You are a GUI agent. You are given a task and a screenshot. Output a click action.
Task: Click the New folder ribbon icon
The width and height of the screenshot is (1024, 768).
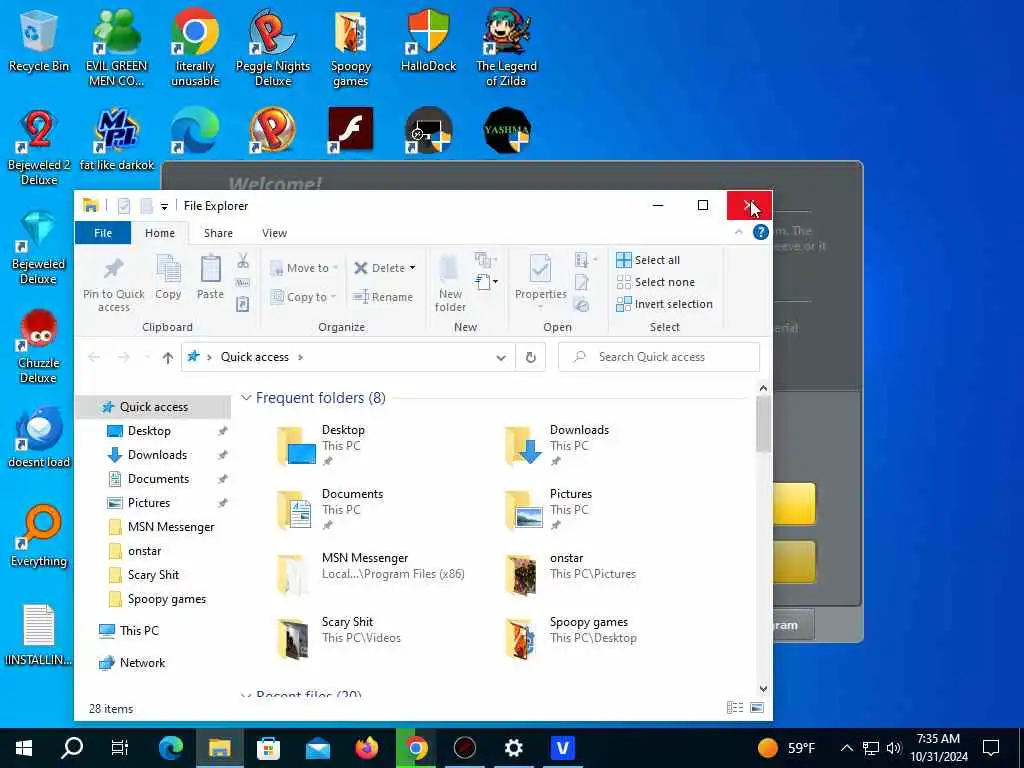(x=450, y=283)
